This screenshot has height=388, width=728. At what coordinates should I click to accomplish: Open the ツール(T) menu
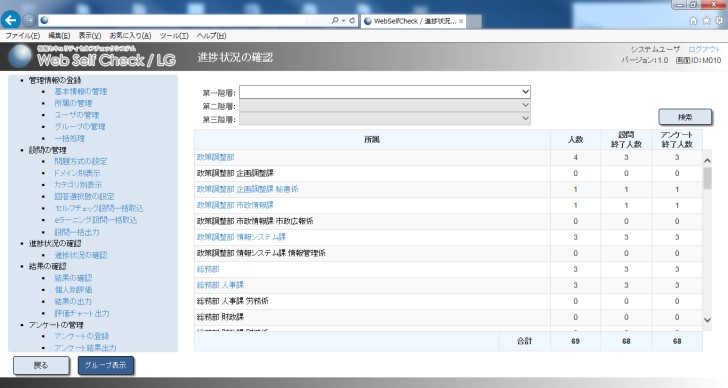coord(174,36)
